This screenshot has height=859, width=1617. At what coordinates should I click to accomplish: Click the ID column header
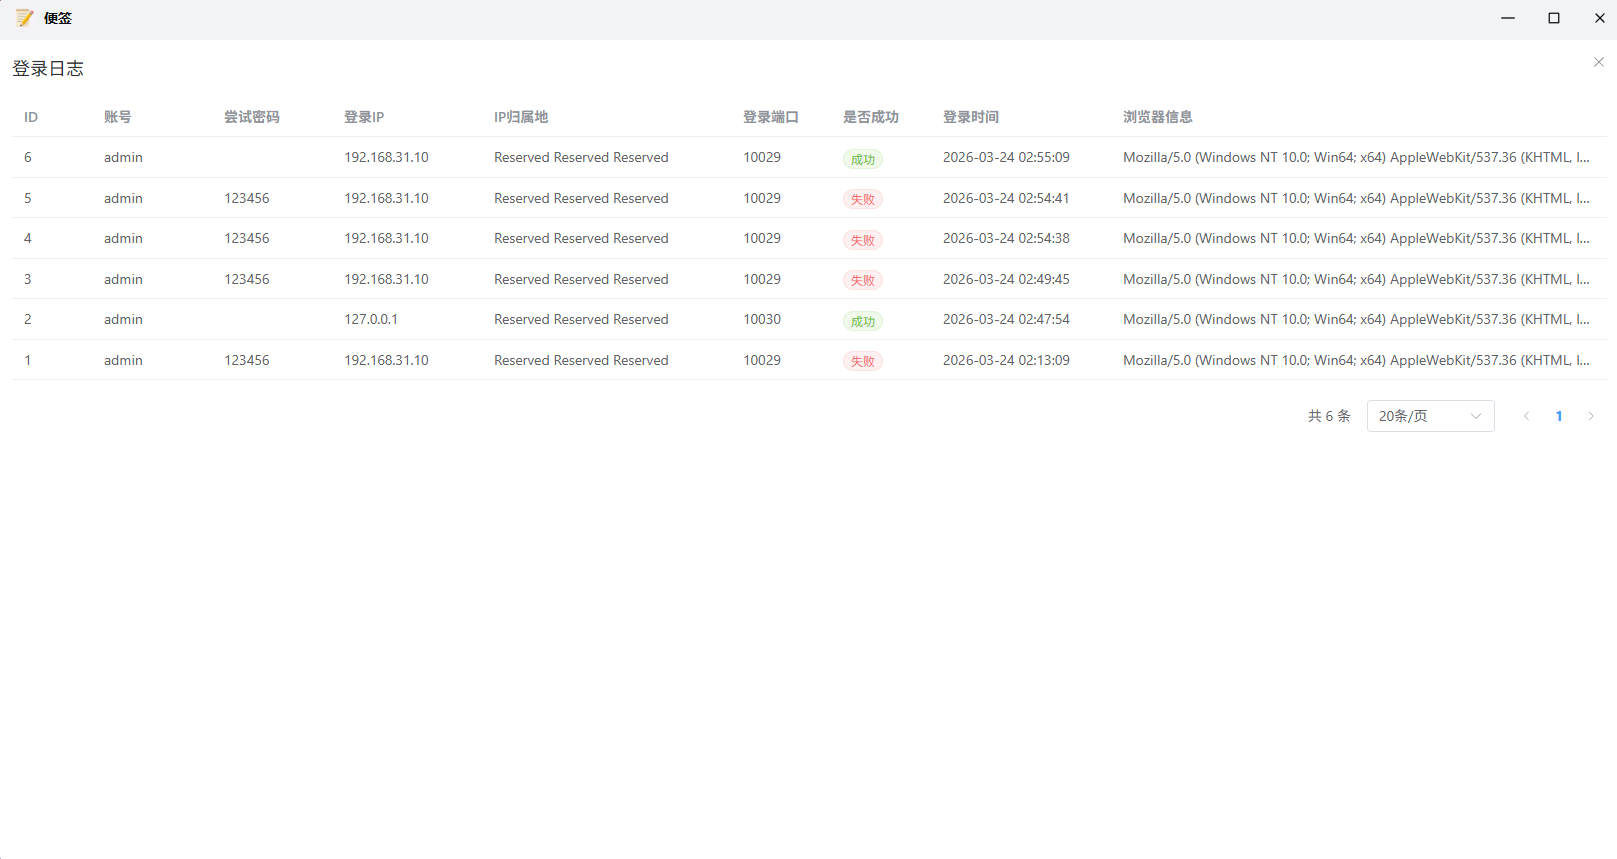[x=31, y=117]
